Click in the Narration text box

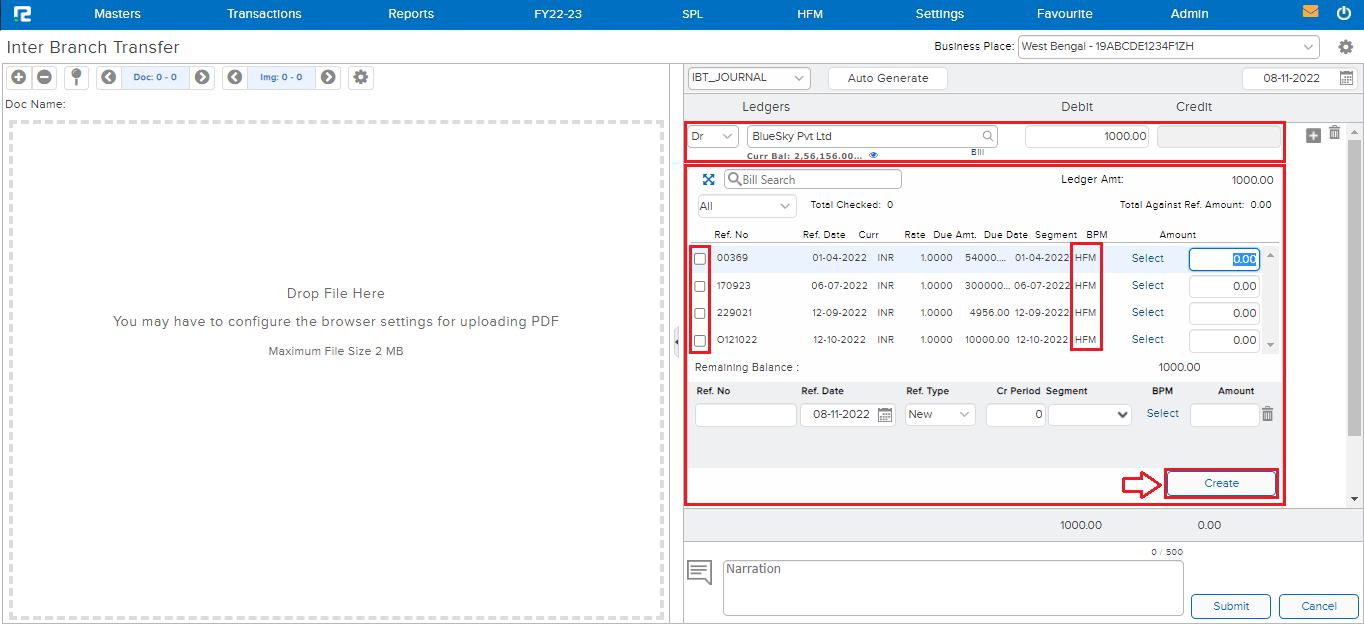point(952,587)
